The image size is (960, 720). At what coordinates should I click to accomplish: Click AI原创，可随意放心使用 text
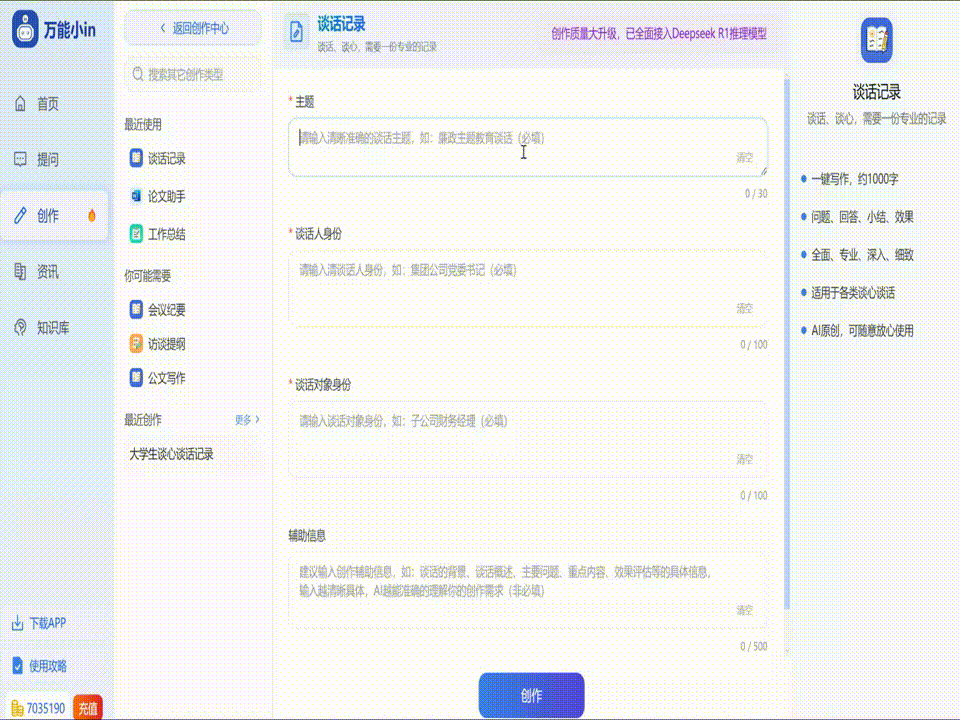tap(862, 331)
